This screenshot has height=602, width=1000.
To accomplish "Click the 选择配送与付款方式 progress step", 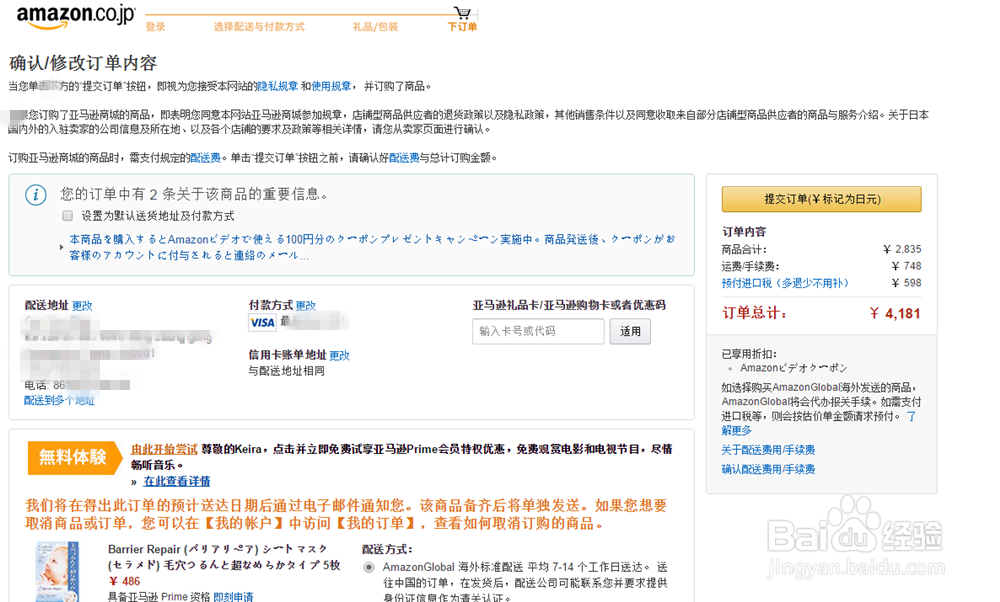I will click(x=259, y=27).
